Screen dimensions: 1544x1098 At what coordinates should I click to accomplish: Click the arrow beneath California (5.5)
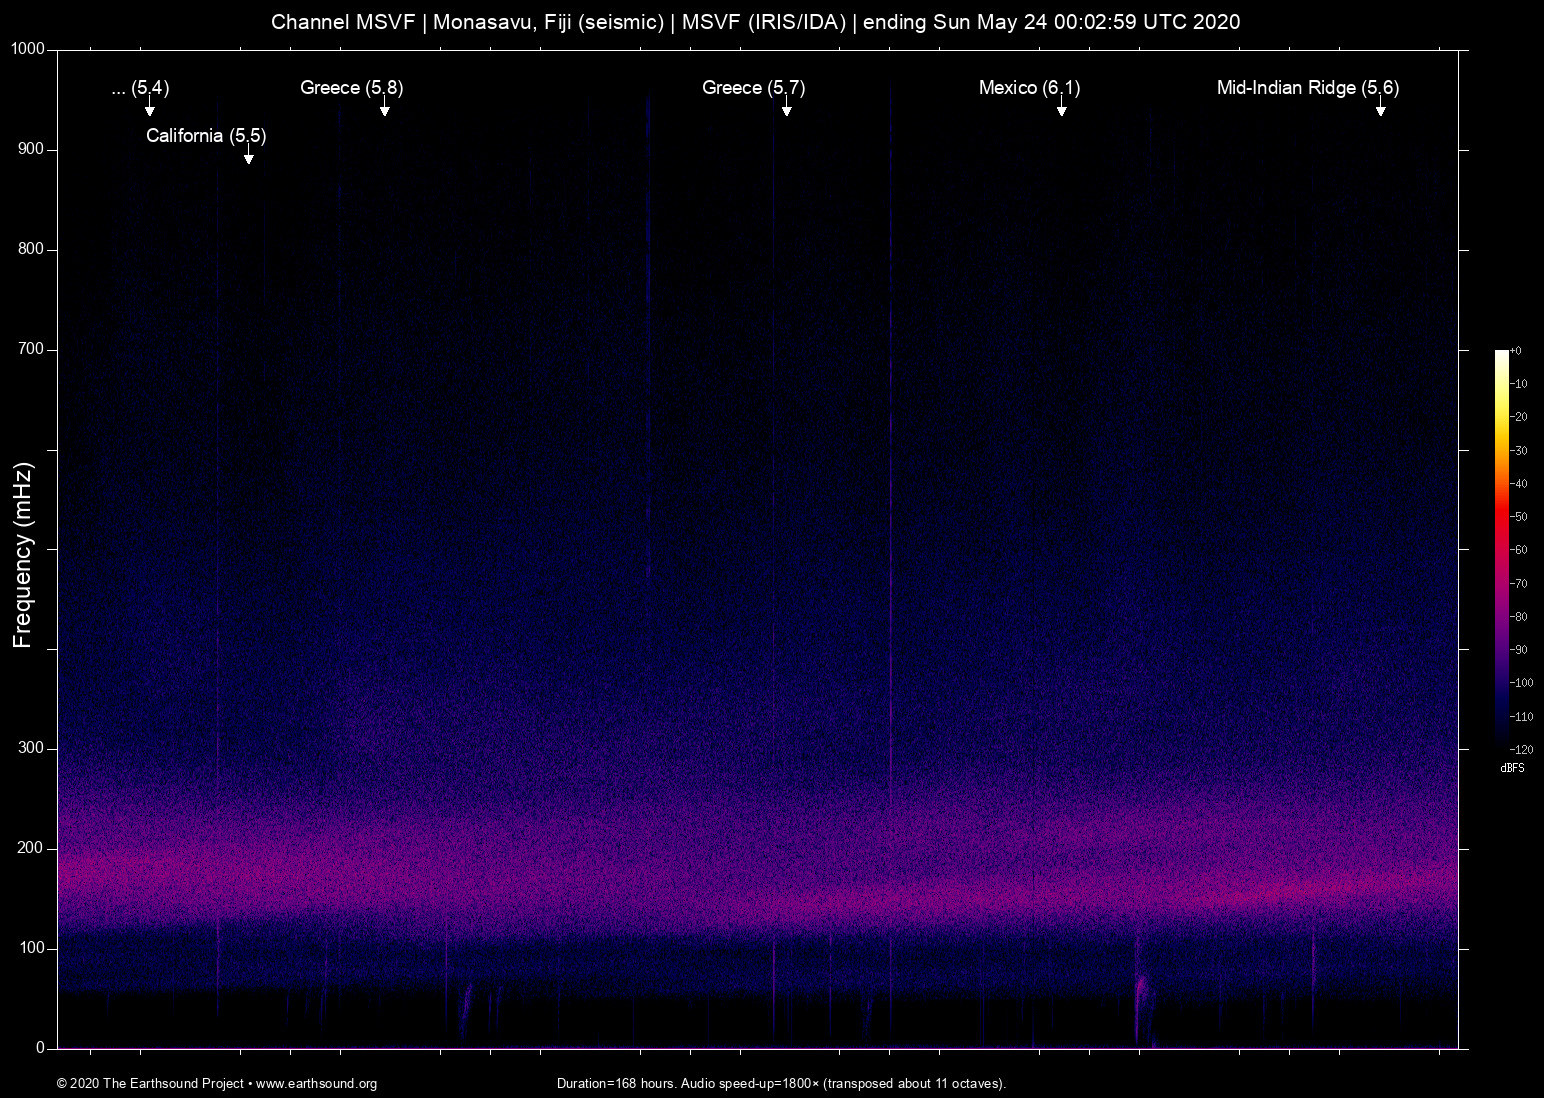(x=248, y=157)
